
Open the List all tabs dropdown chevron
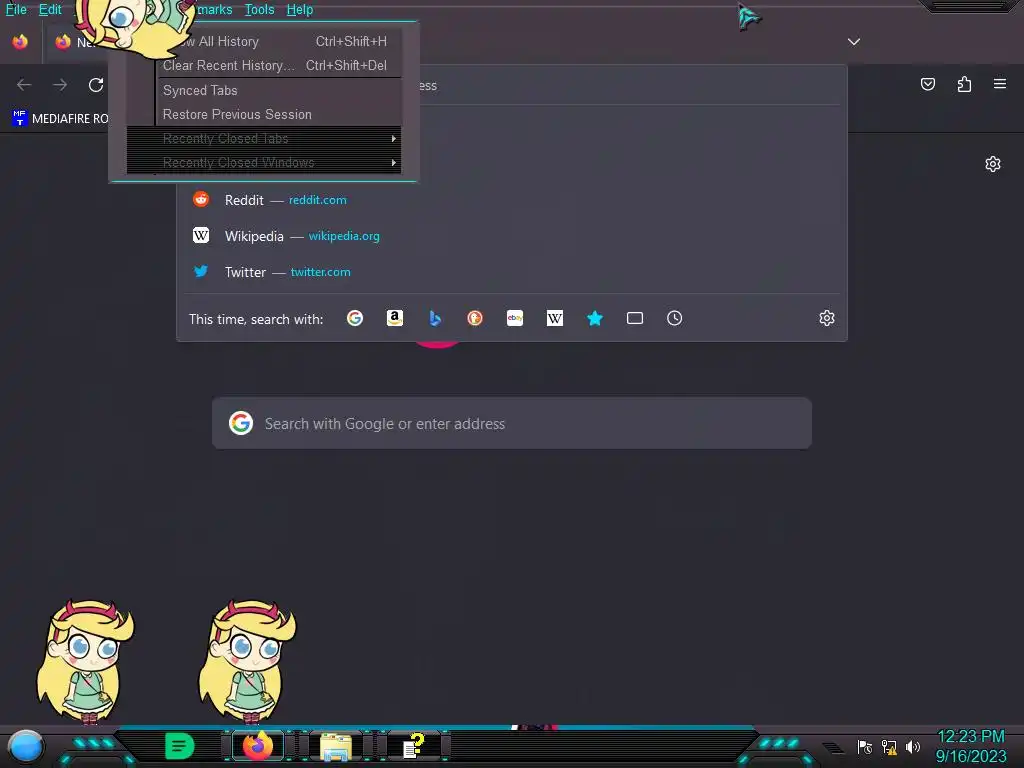click(x=854, y=42)
